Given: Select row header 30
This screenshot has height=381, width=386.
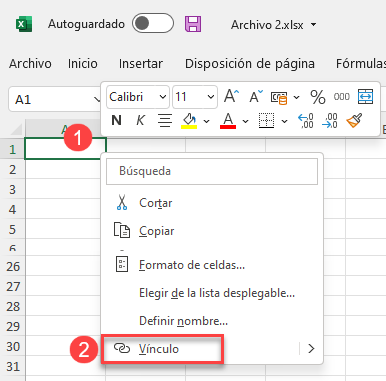Looking at the screenshot, I should click(13, 347).
